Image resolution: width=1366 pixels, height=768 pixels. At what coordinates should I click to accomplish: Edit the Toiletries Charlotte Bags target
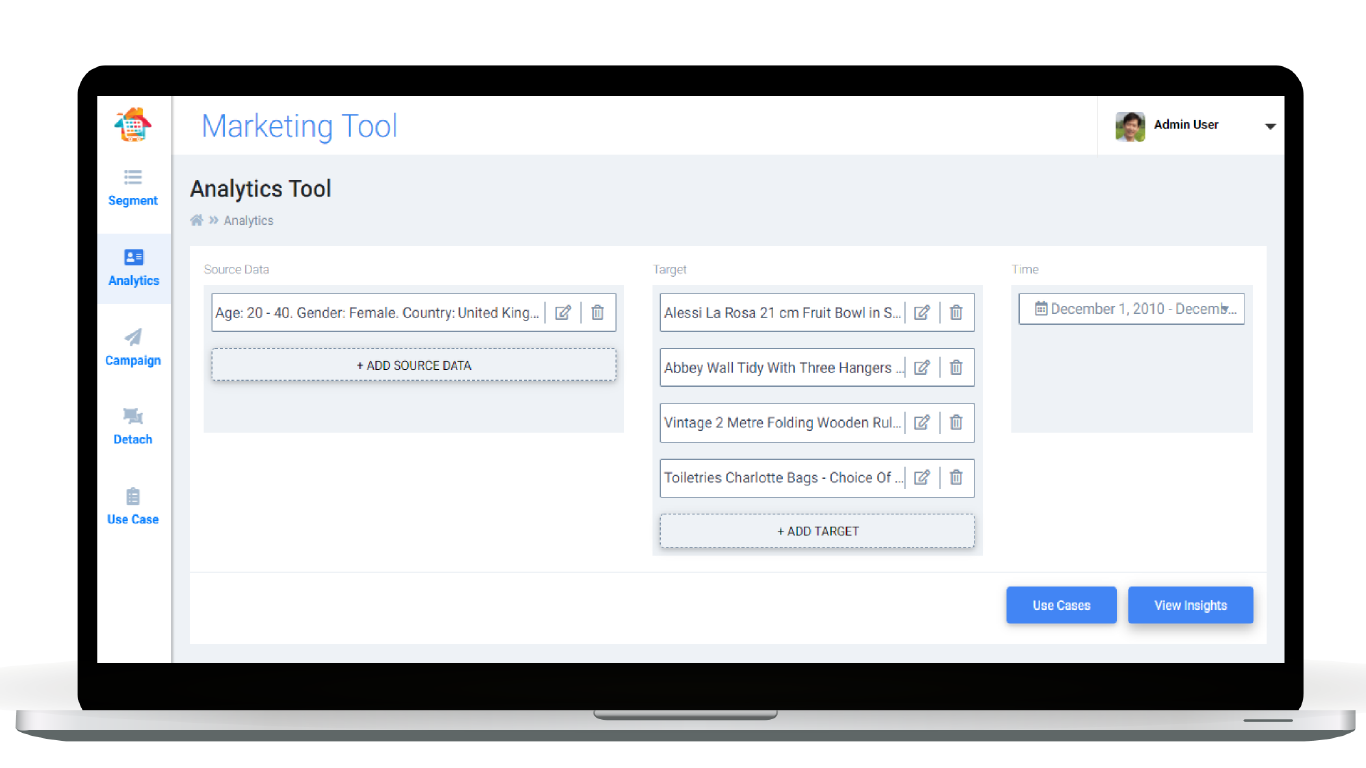click(x=922, y=477)
